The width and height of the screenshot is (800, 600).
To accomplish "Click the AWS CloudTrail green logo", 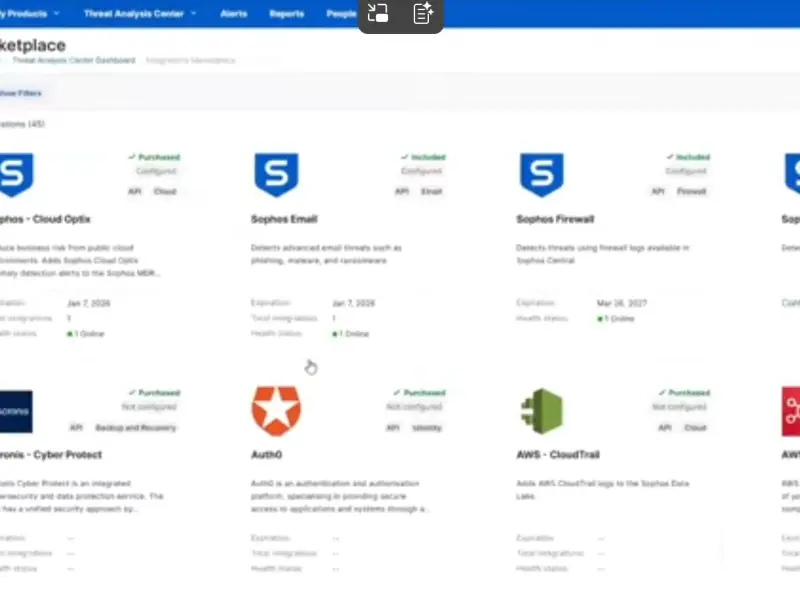I will pos(541,411).
